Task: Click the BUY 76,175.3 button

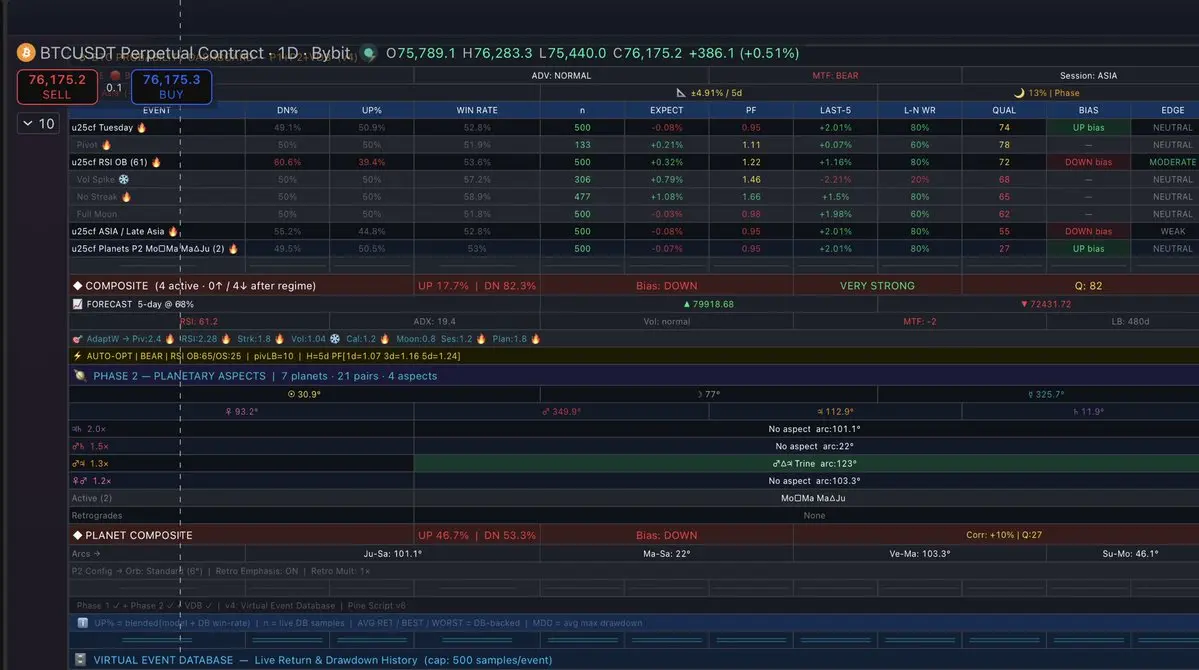Action: (171, 86)
